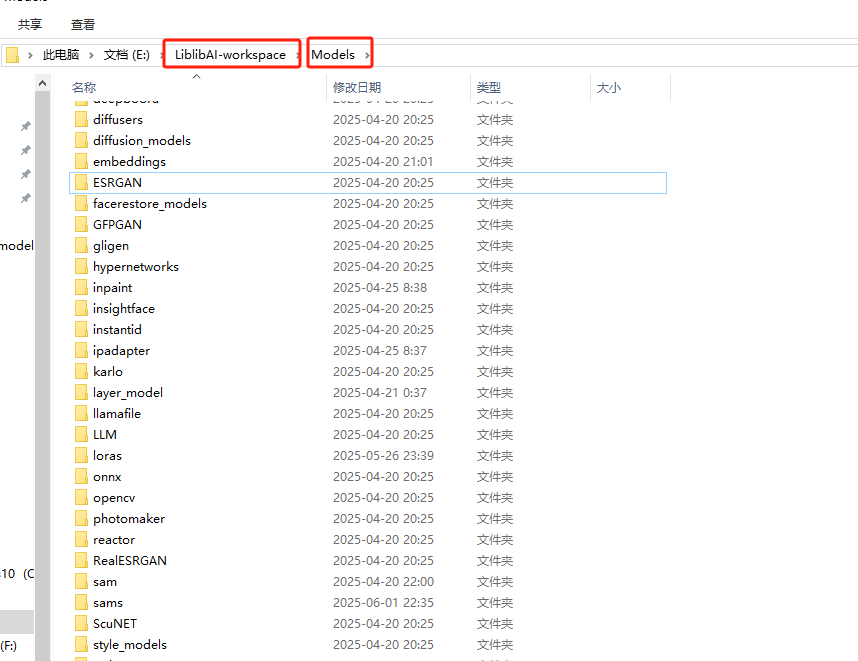Click the folder icon next to RealESRGAN
Screen dimensions: 858x661
82,561
